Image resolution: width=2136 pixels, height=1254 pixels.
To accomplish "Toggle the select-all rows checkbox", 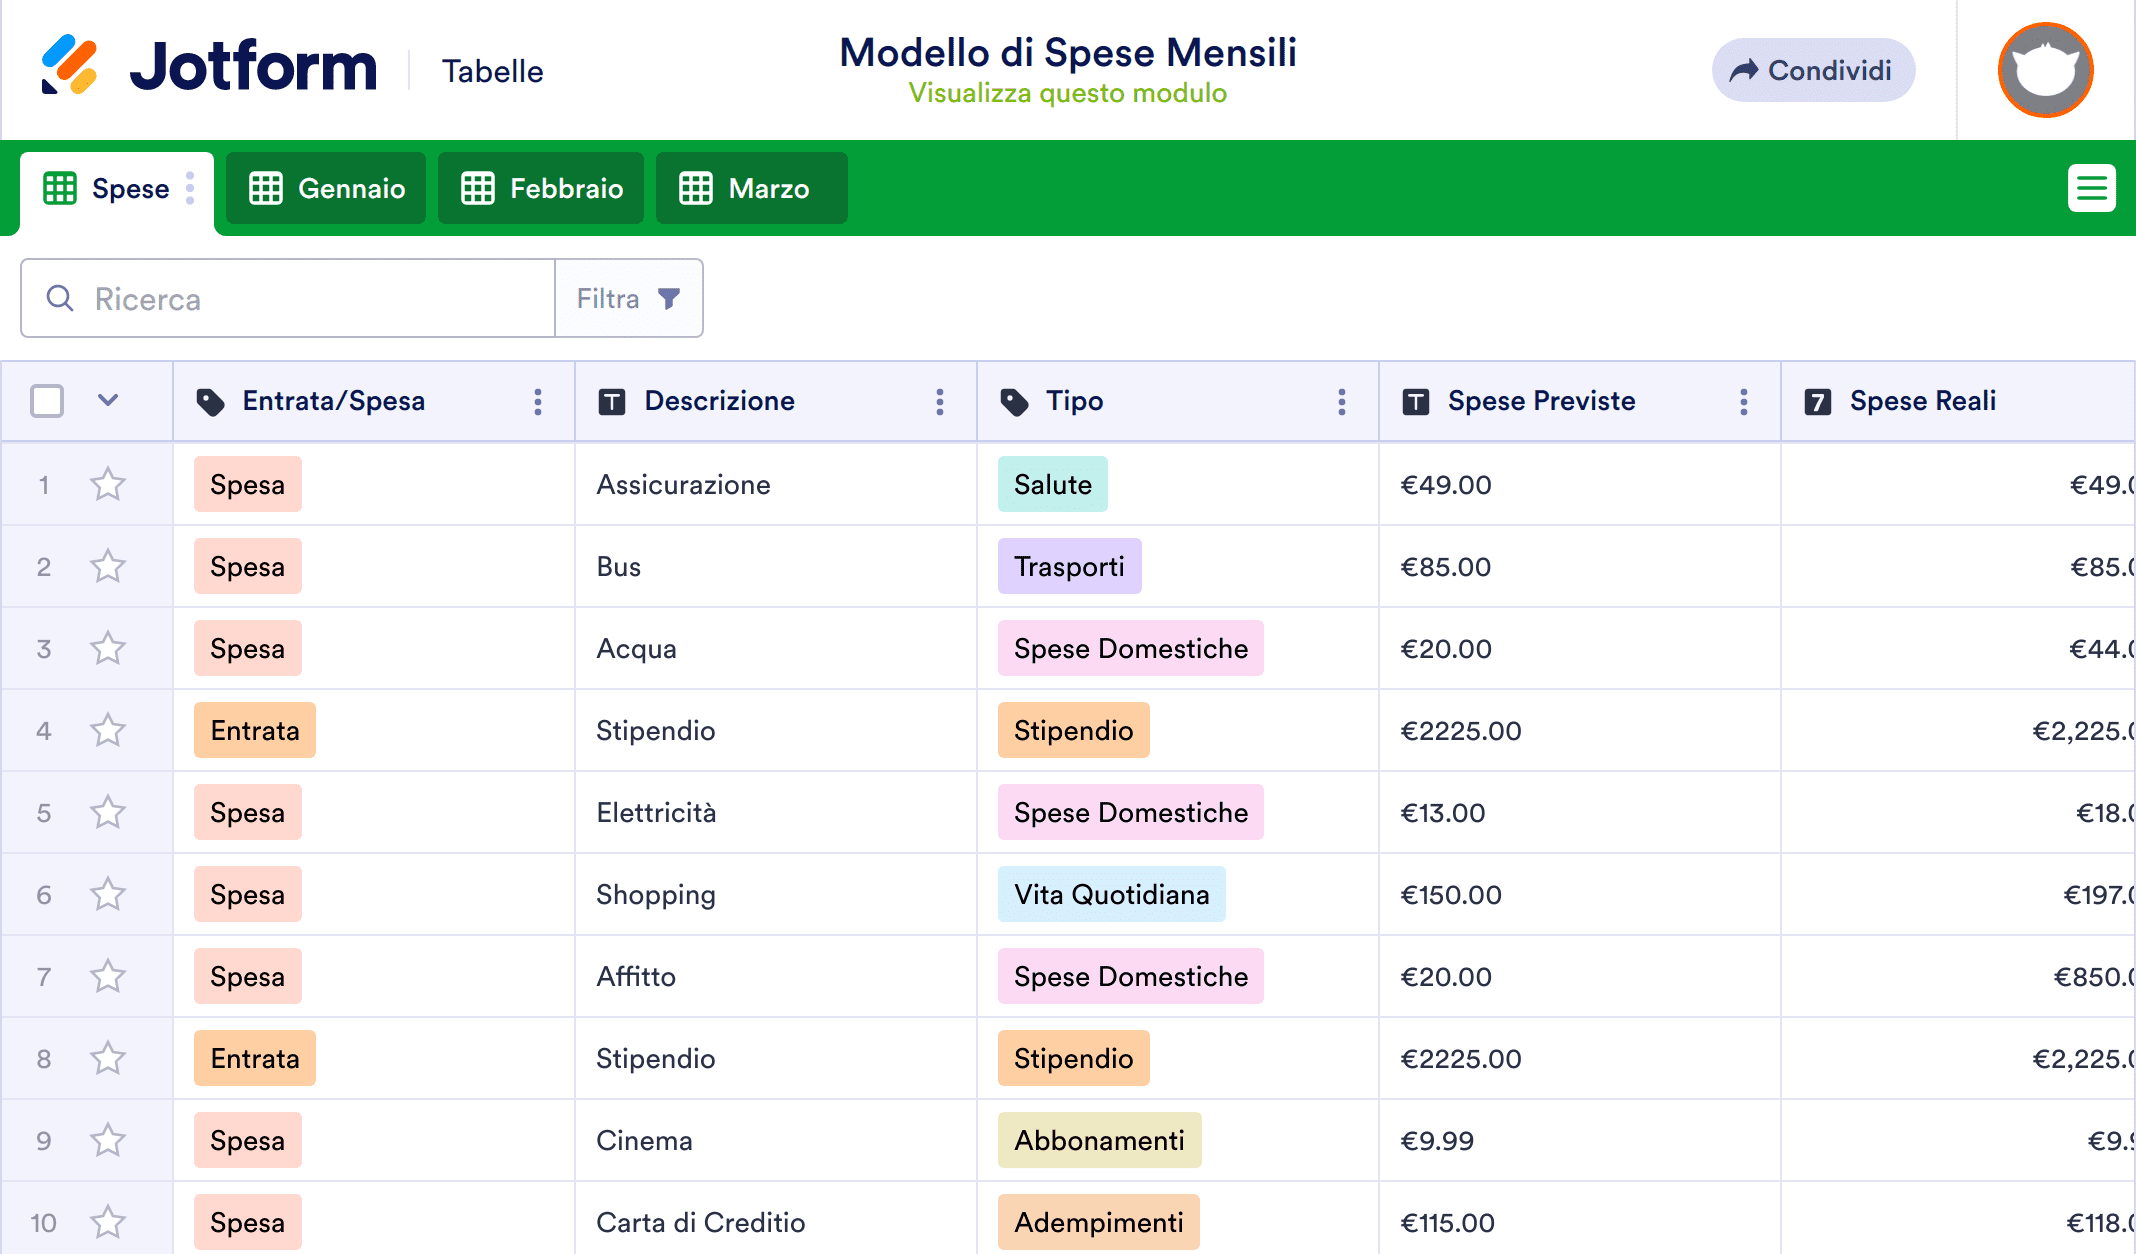I will click(x=47, y=401).
